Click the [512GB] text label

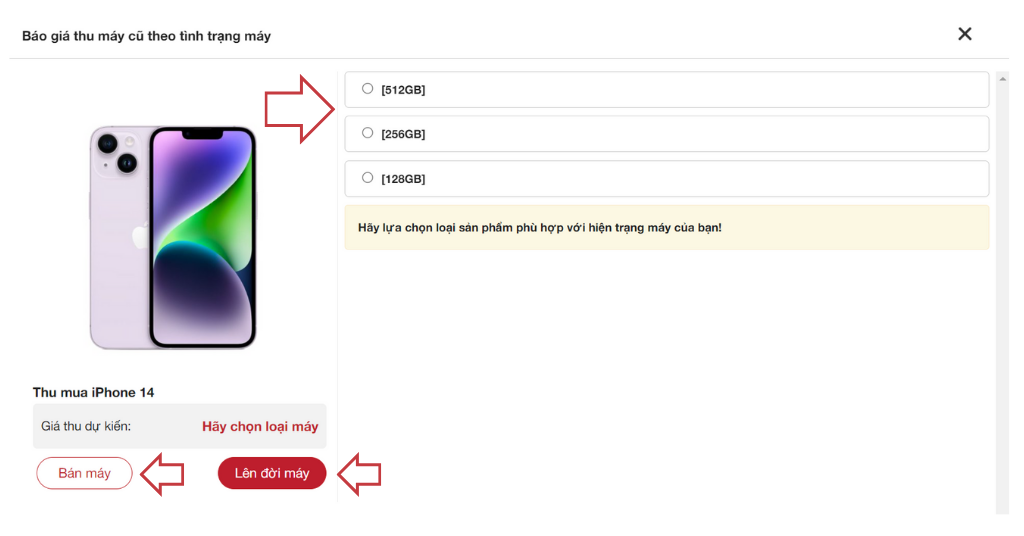(x=403, y=90)
